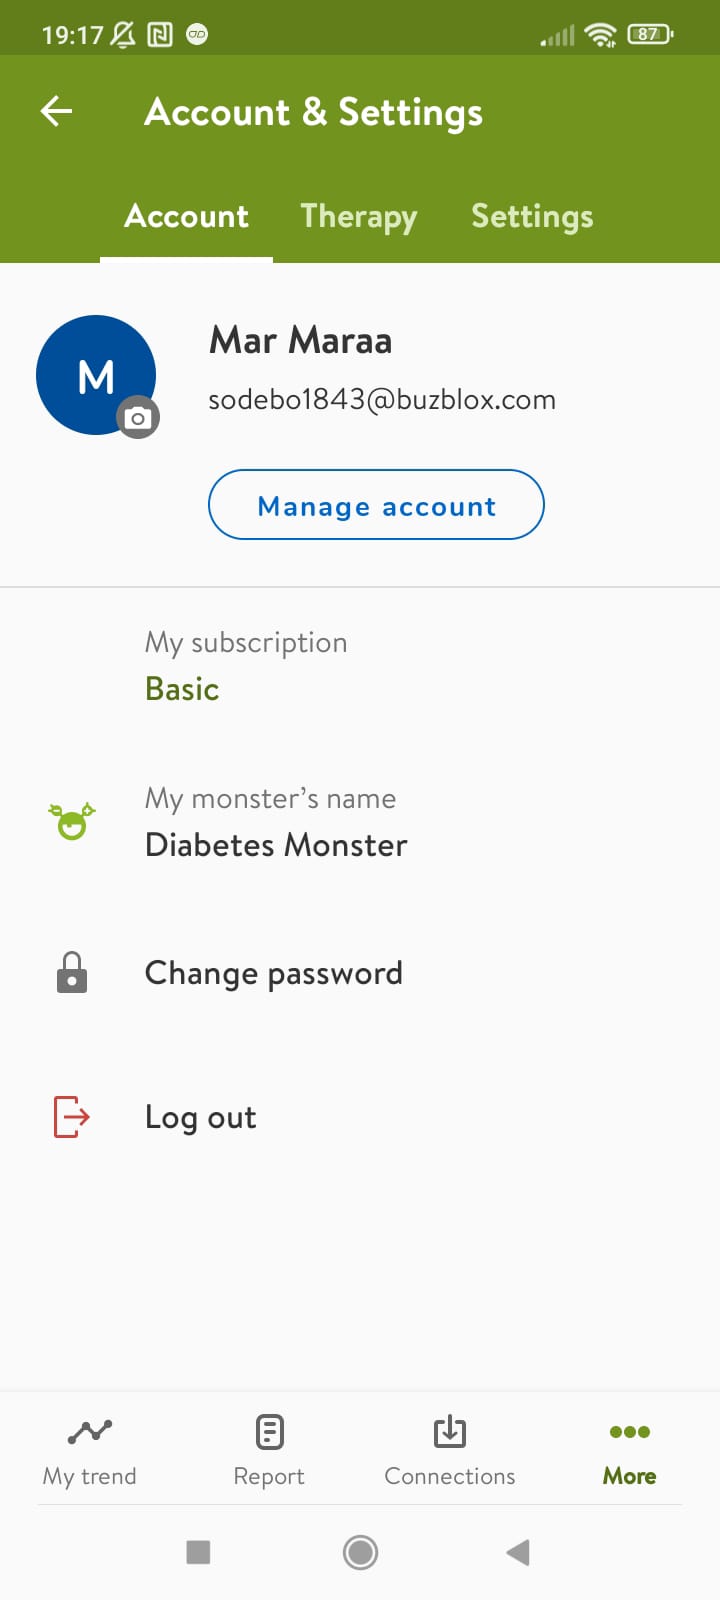This screenshot has height=1600, width=720.
Task: Select the Account tab
Action: (x=187, y=216)
